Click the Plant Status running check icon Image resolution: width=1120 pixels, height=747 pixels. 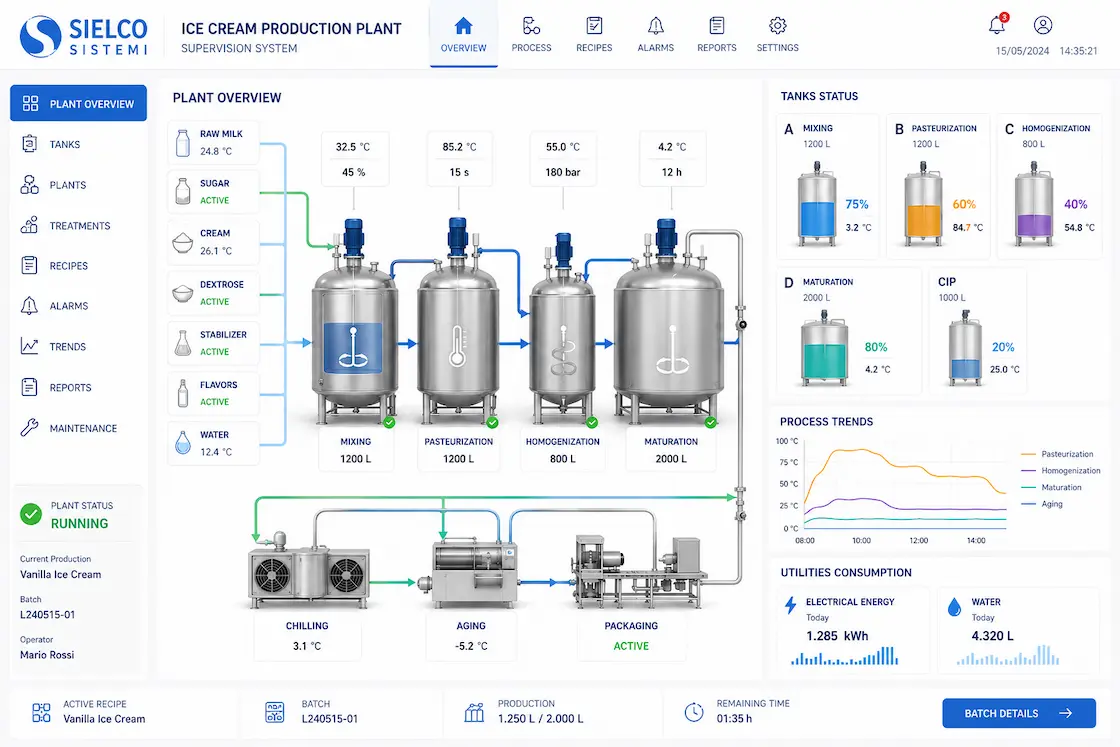point(31,514)
